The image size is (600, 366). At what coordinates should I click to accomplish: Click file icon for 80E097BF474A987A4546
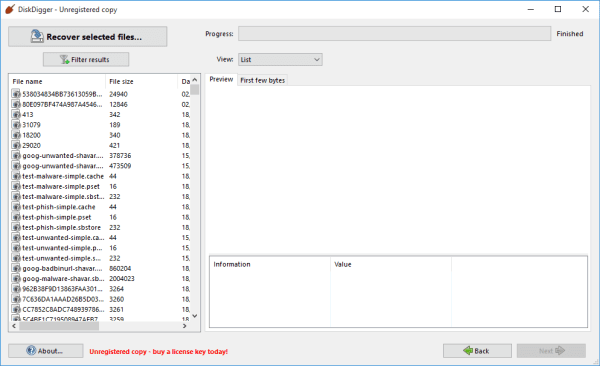16,104
